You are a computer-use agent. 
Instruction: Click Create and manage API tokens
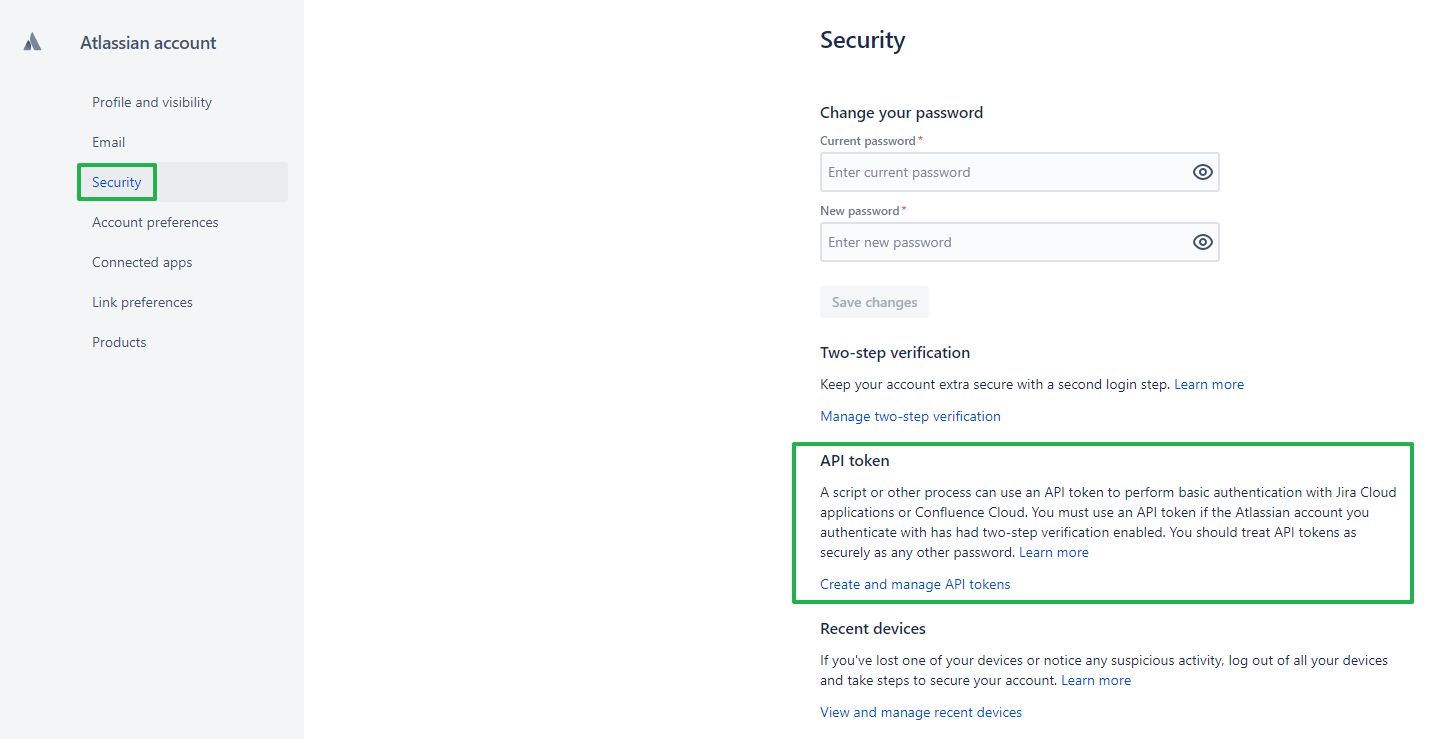coord(915,584)
